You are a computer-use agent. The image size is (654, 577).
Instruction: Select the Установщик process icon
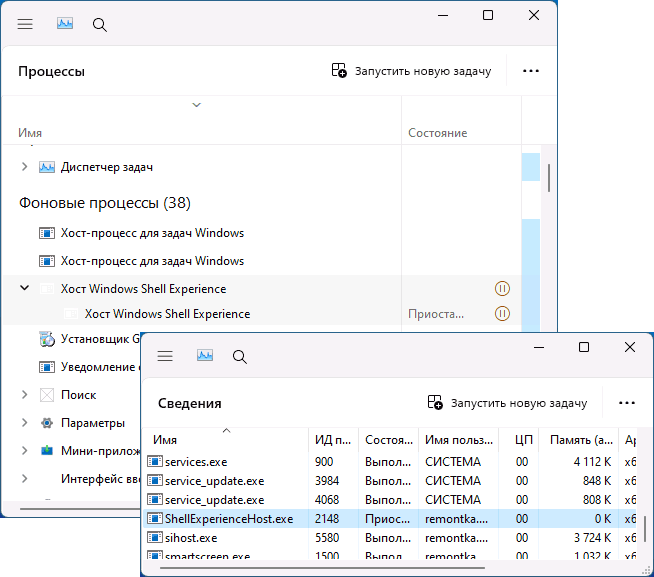(x=47, y=339)
